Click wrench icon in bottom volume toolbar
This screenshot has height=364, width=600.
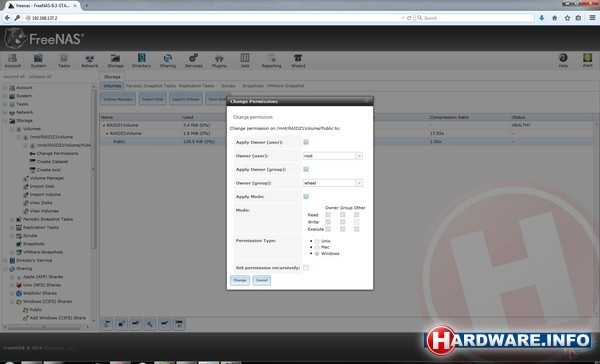[x=150, y=324]
